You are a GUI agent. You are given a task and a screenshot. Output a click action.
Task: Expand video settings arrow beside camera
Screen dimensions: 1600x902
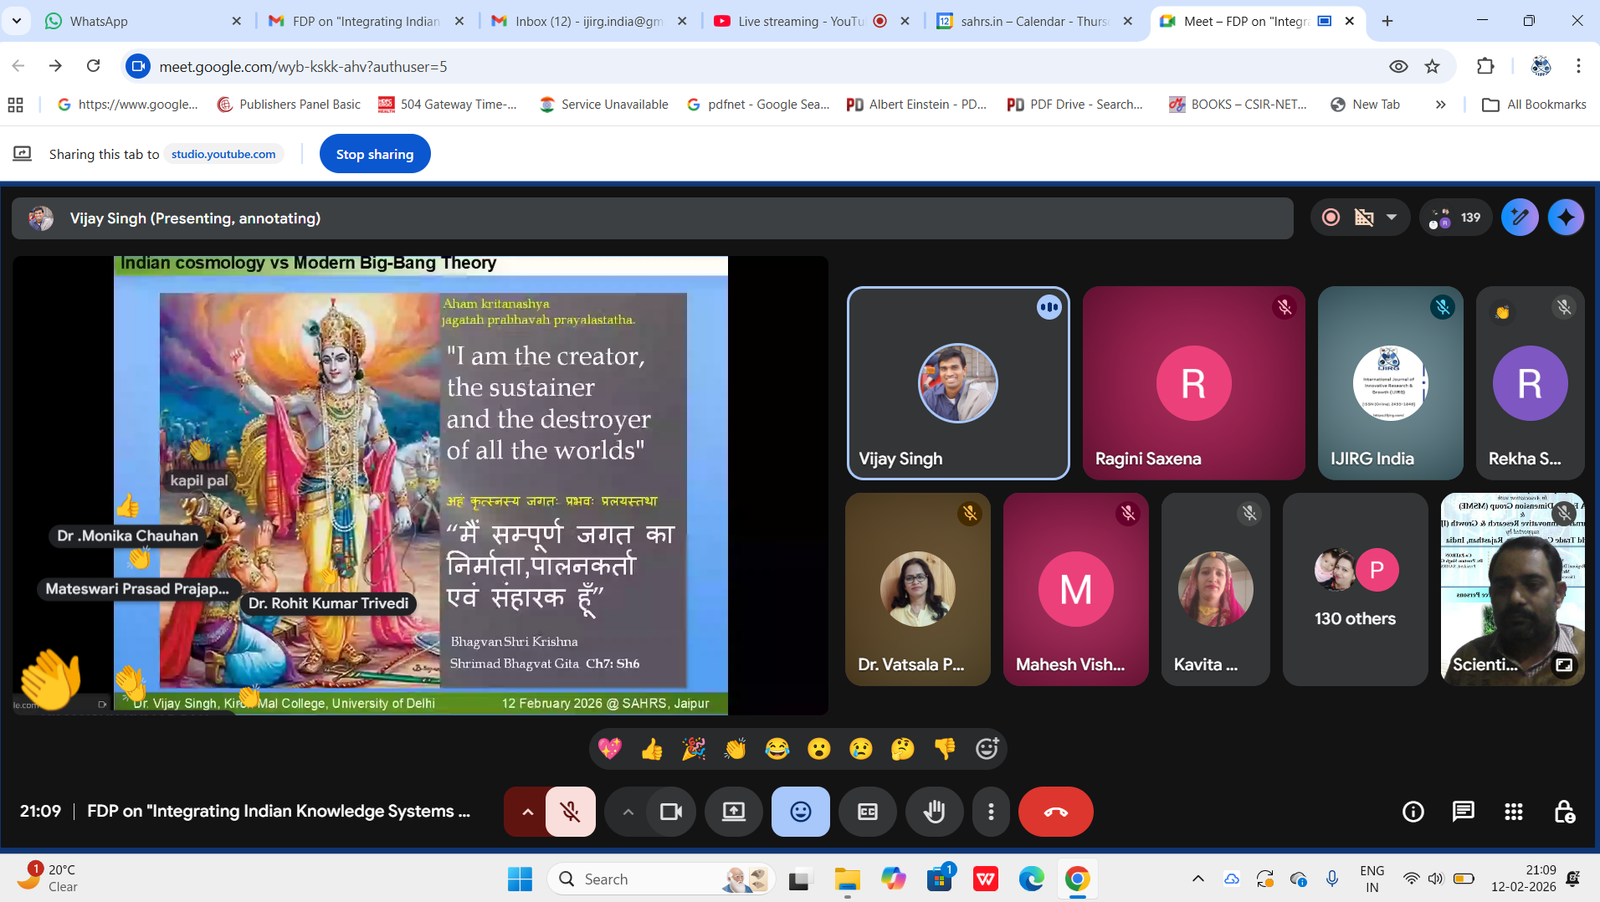coord(628,812)
